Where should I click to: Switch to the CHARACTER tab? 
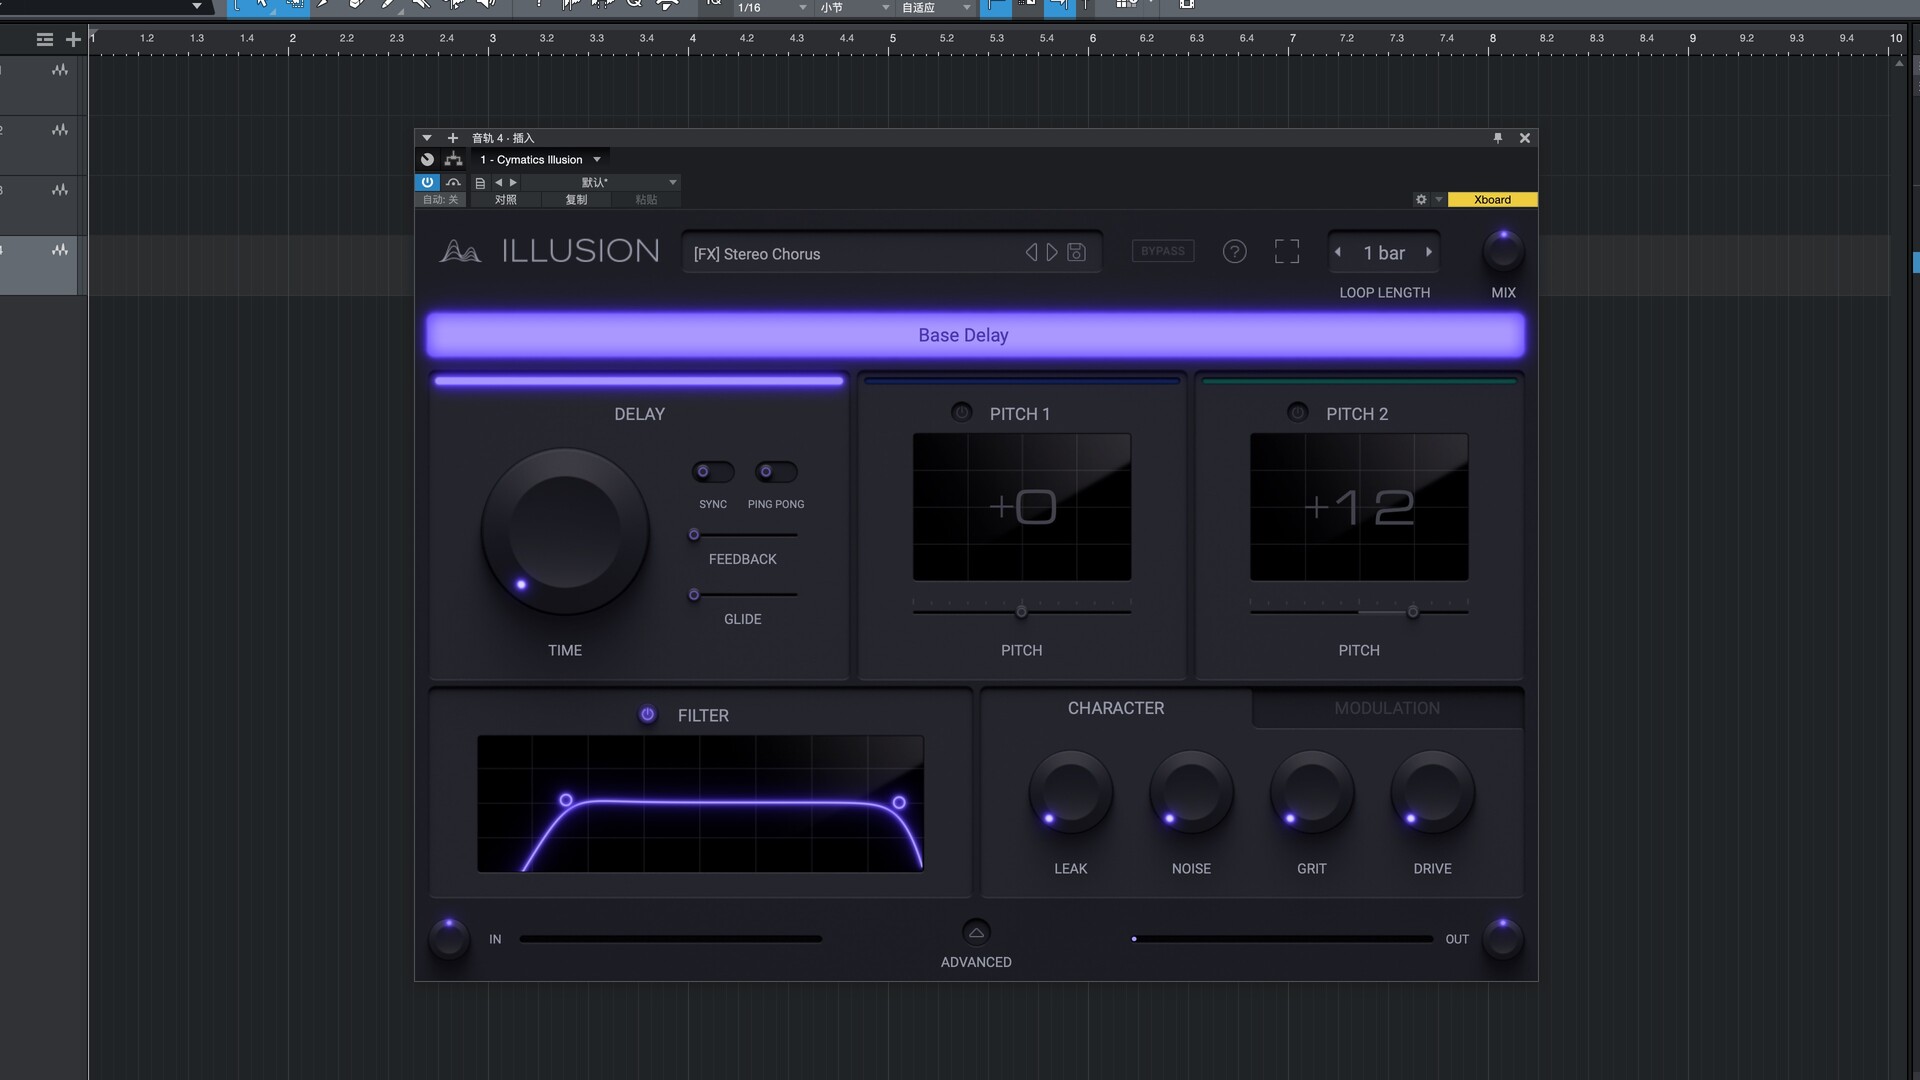(1116, 708)
